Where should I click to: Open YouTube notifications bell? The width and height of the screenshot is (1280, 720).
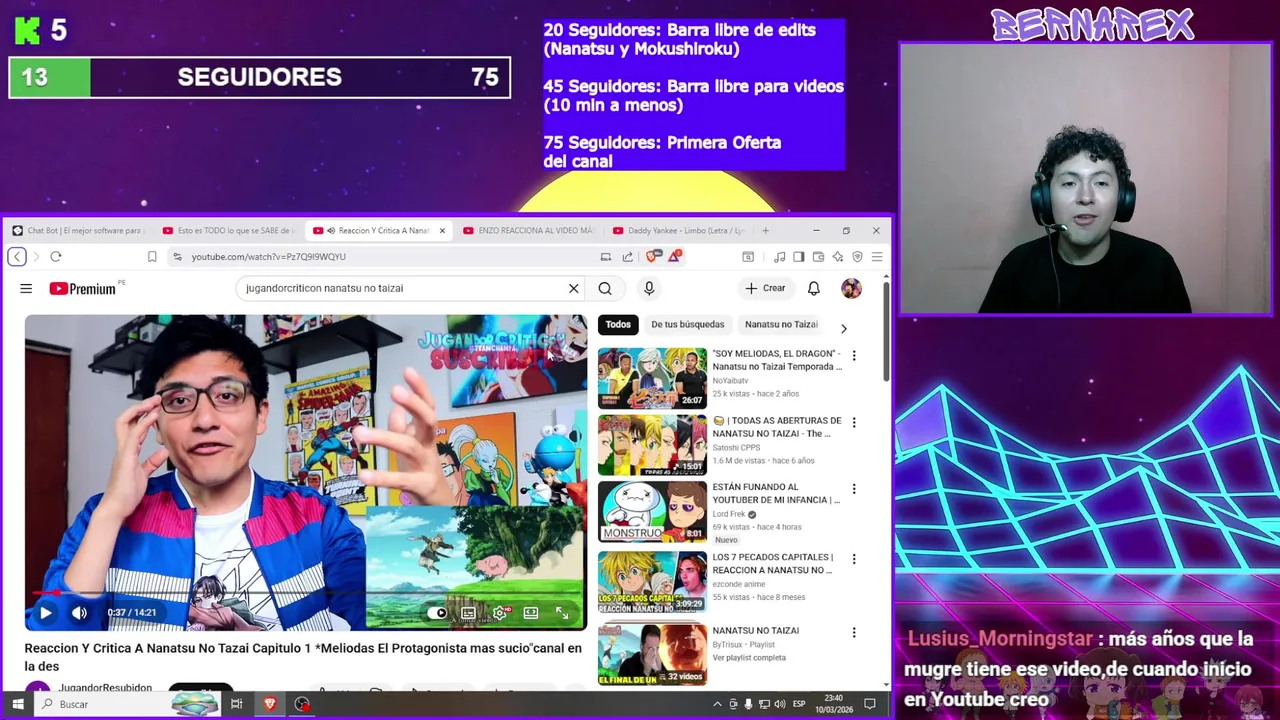(814, 288)
